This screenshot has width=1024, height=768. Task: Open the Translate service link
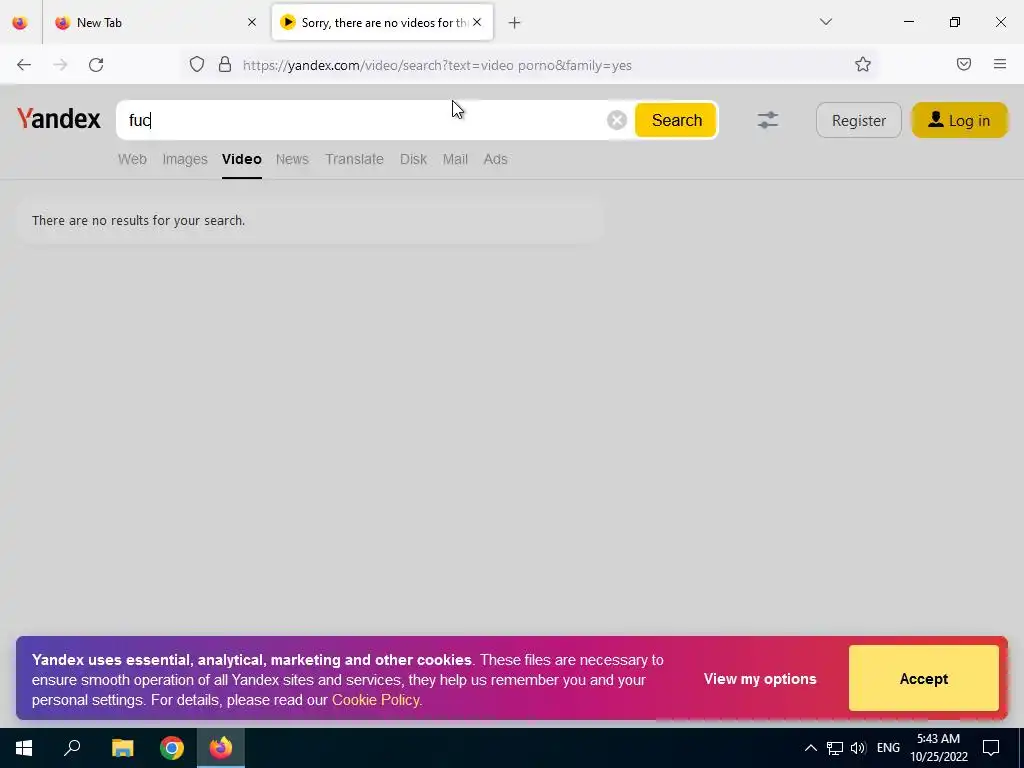(355, 159)
